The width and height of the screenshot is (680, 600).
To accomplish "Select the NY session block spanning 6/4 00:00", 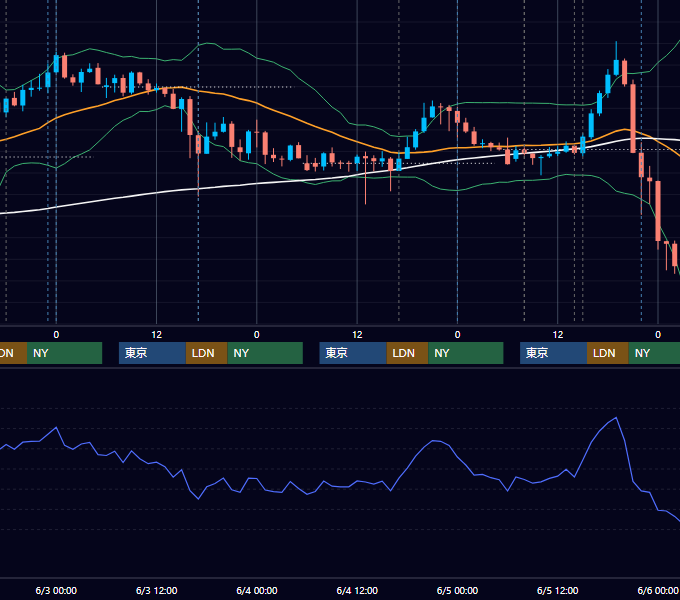I will pos(265,353).
